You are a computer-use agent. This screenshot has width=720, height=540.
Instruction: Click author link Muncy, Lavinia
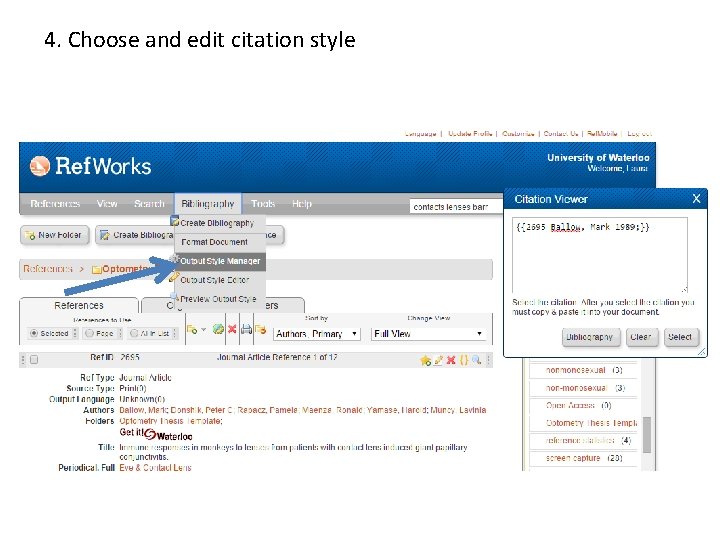(x=458, y=410)
